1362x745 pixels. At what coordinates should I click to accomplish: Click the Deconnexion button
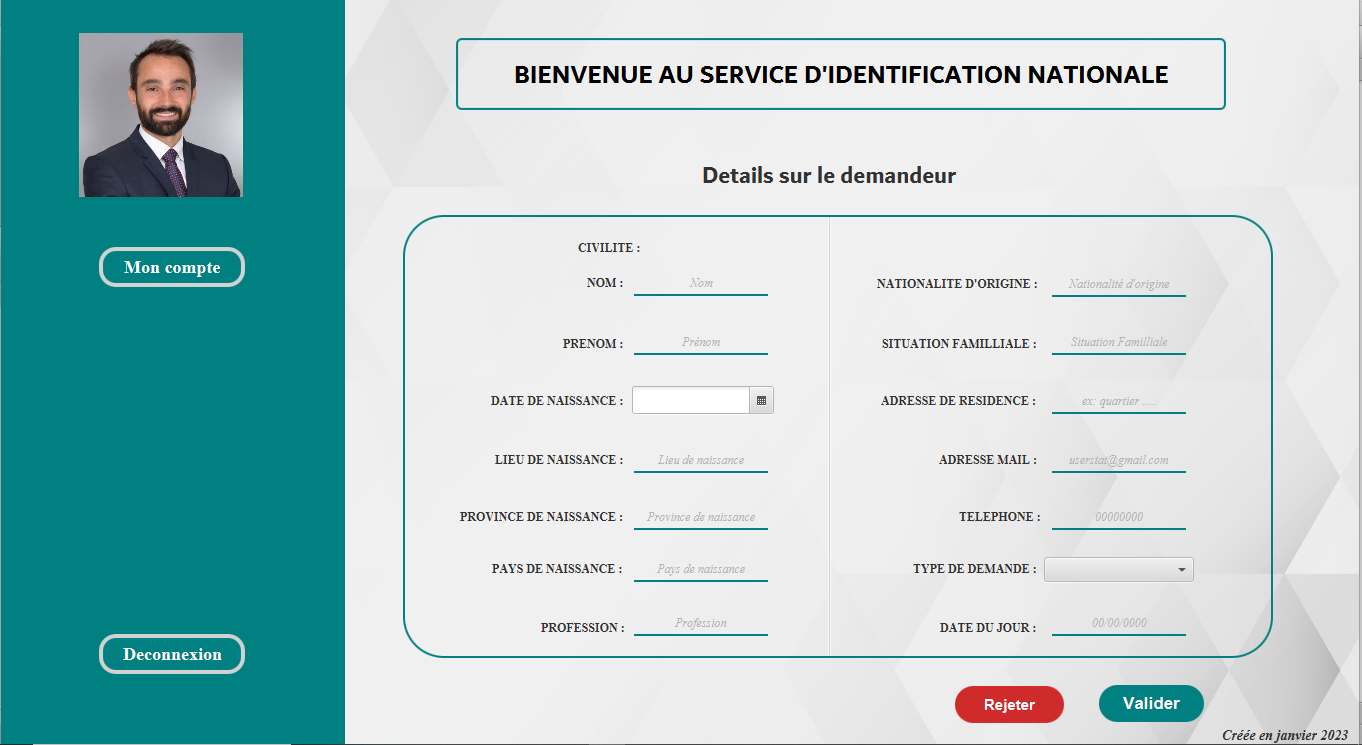171,653
